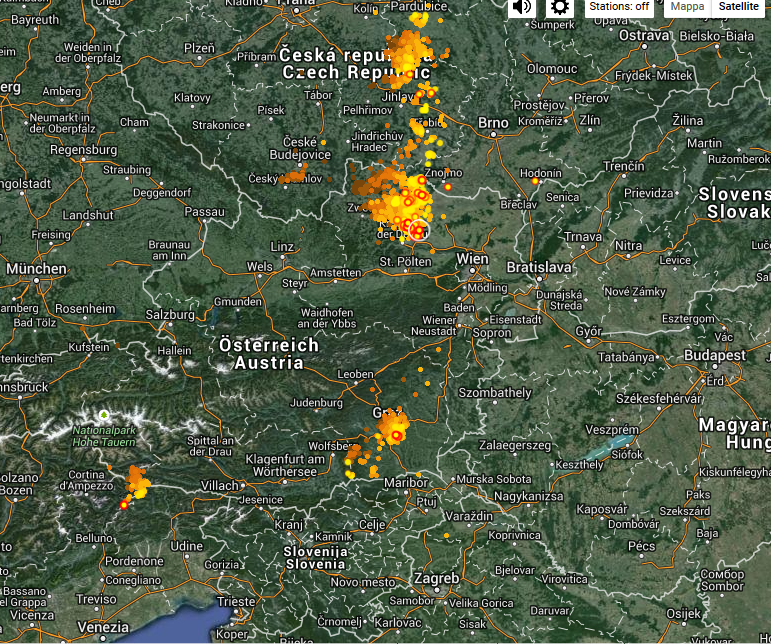
Task: Click the red ring strike south of Graz
Action: click(397, 436)
